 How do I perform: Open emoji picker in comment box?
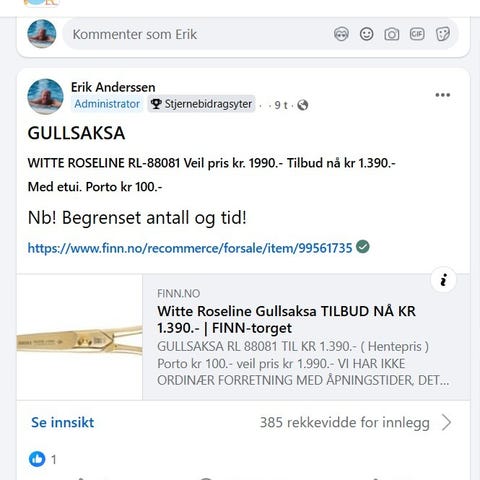tap(366, 34)
